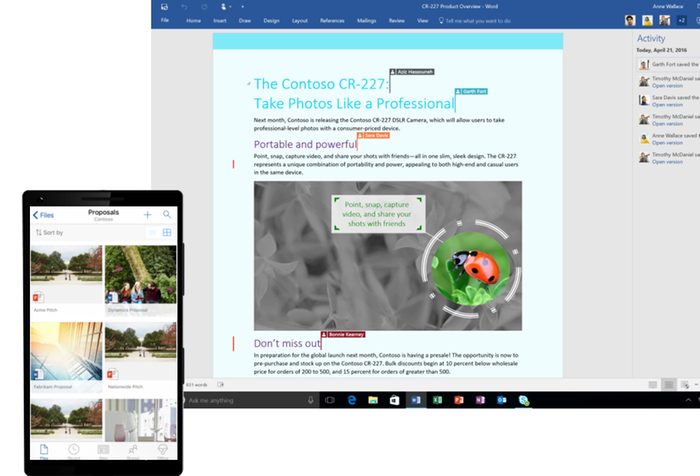
Task: Open version under last Timothy McDaniel entry
Action: click(x=667, y=162)
